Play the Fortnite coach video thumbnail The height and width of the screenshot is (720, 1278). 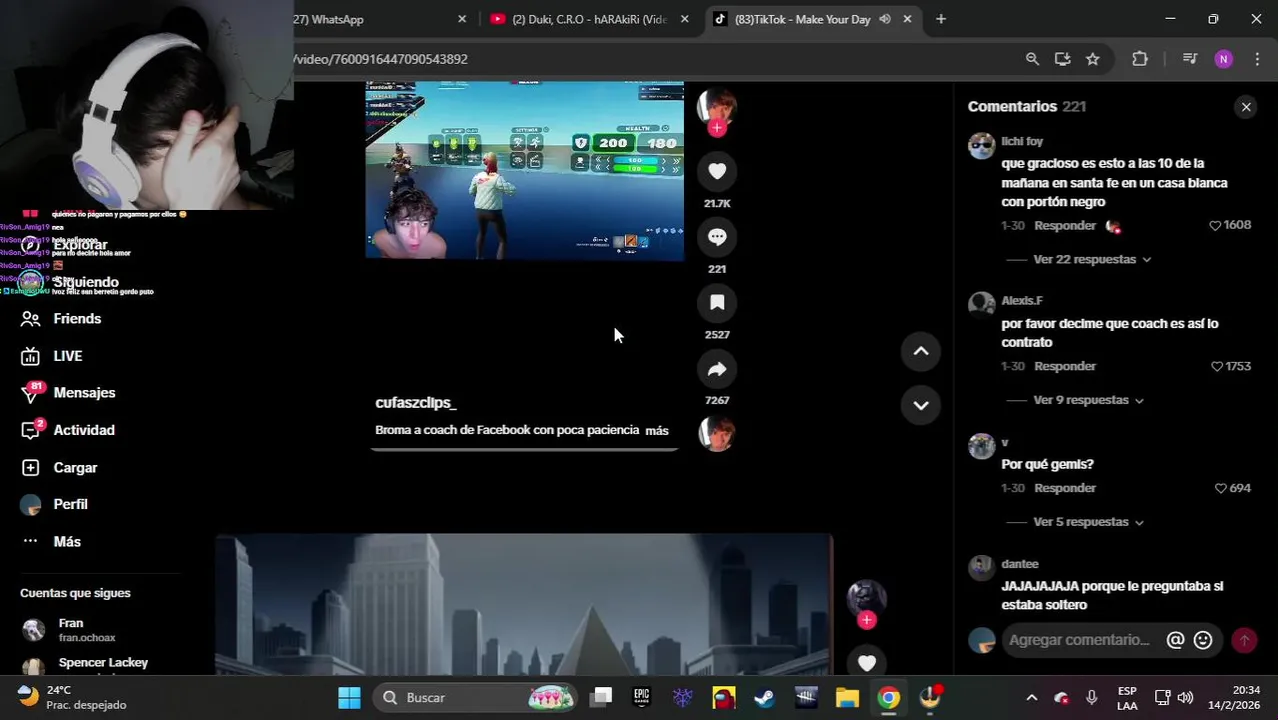pyautogui.click(x=524, y=171)
